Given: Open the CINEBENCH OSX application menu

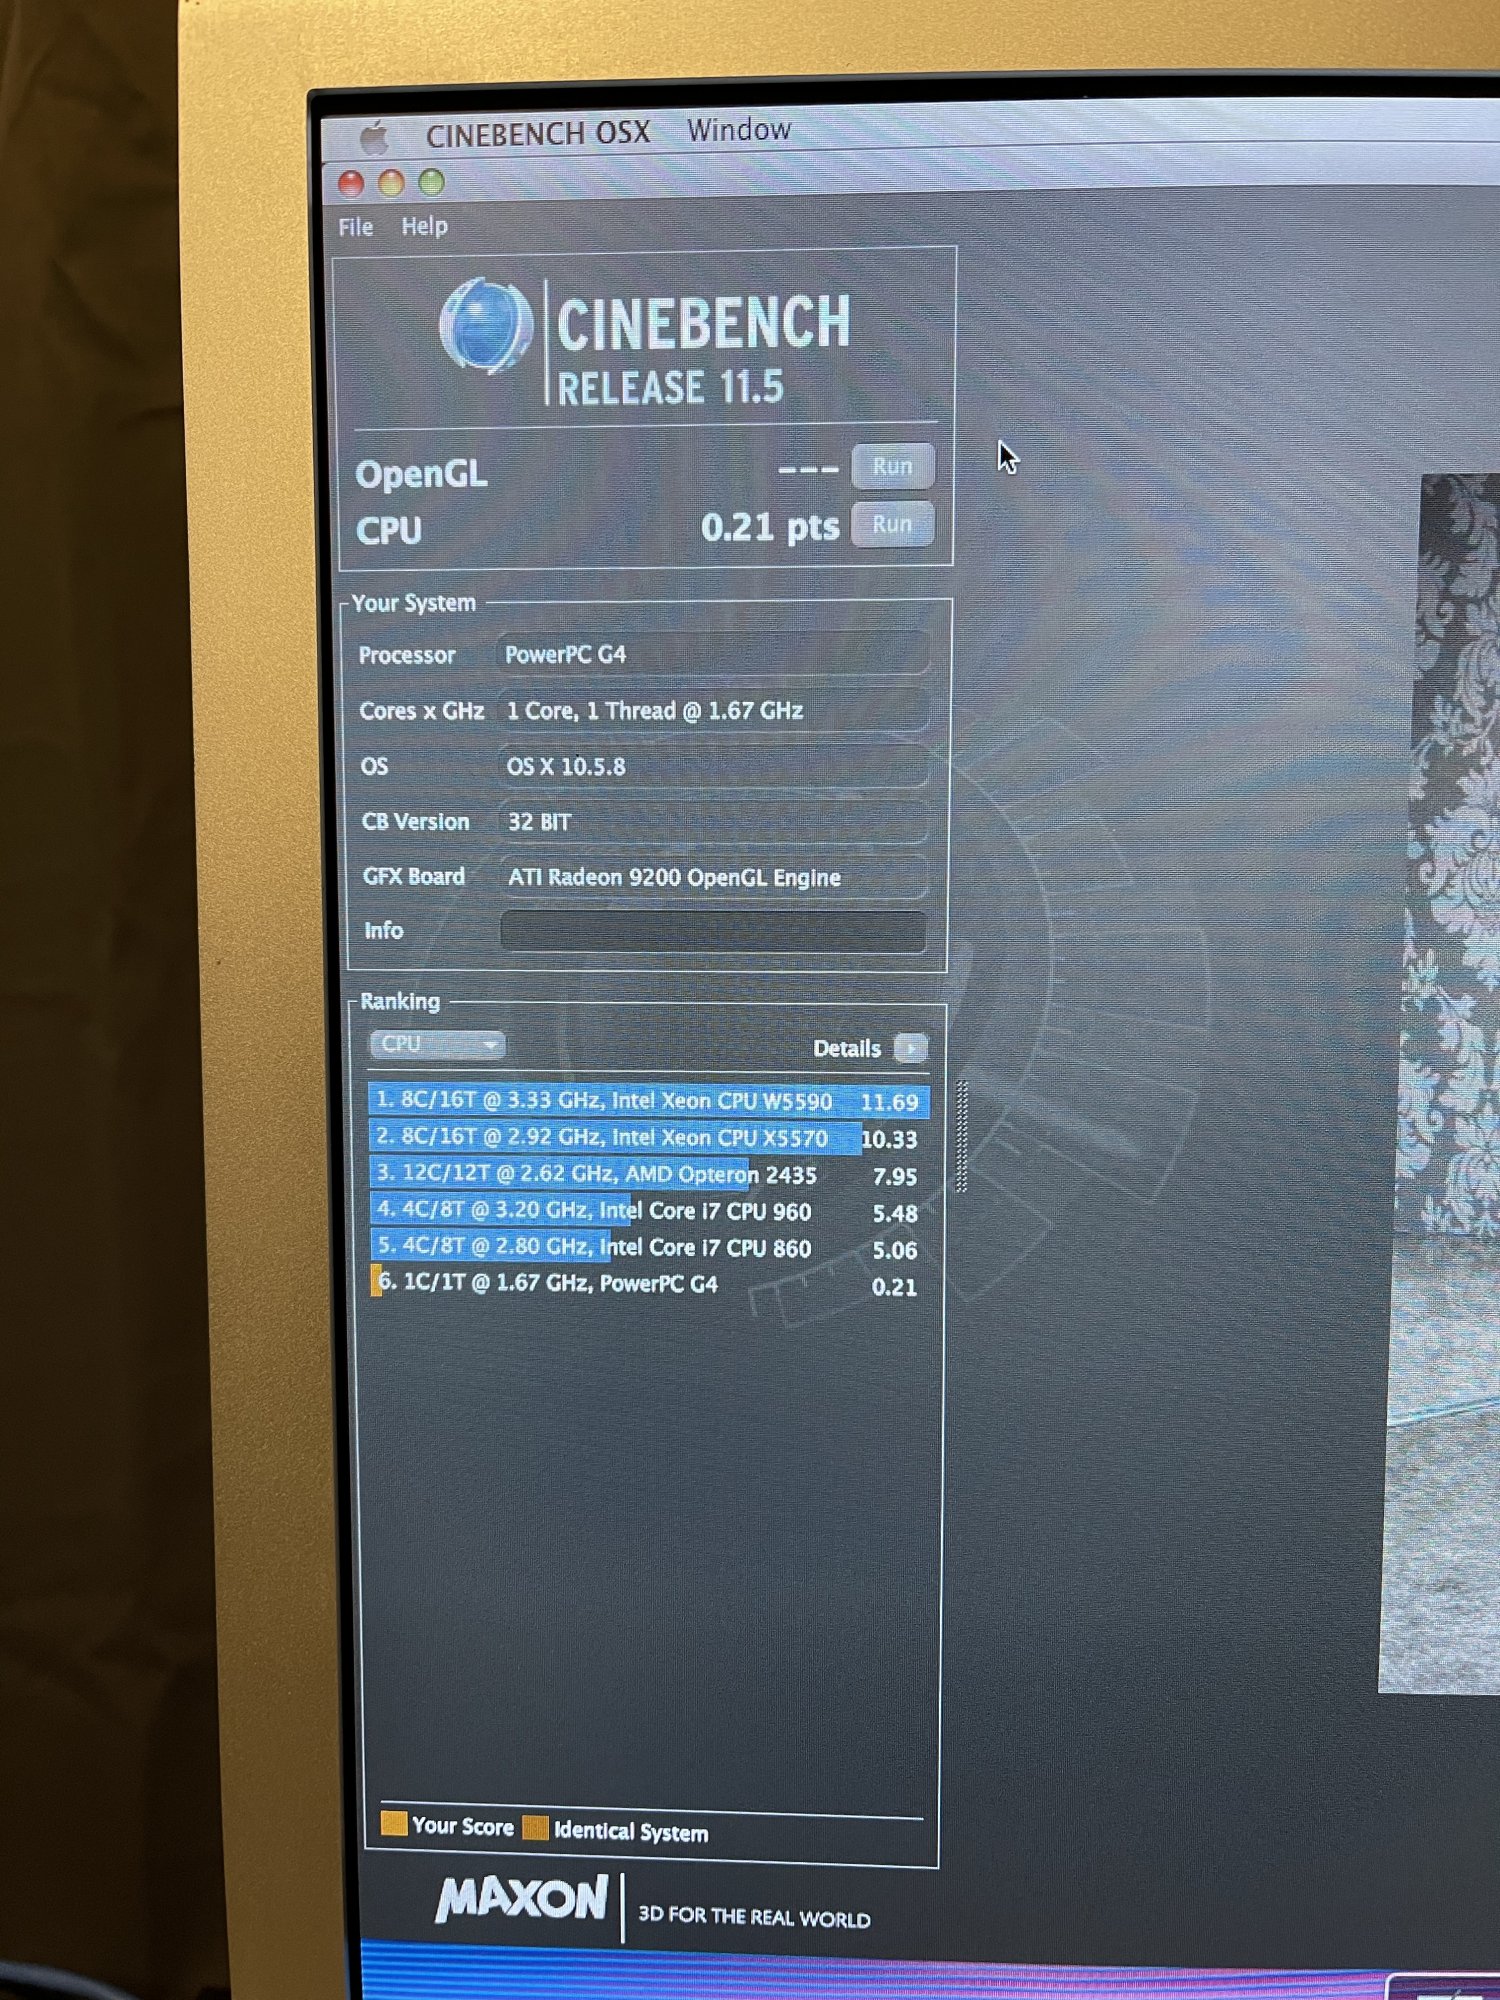Looking at the screenshot, I should [538, 133].
